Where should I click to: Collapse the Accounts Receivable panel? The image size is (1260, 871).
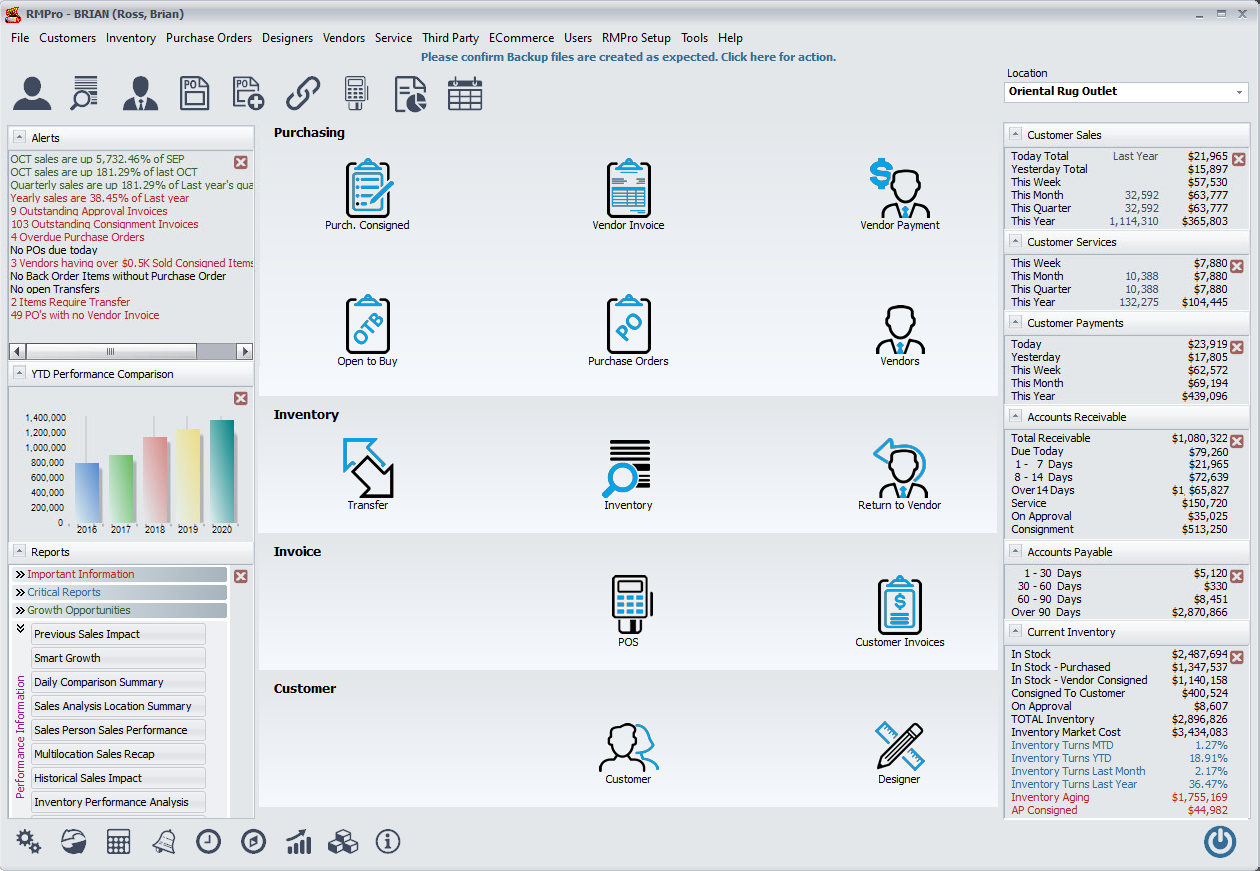tap(1015, 416)
